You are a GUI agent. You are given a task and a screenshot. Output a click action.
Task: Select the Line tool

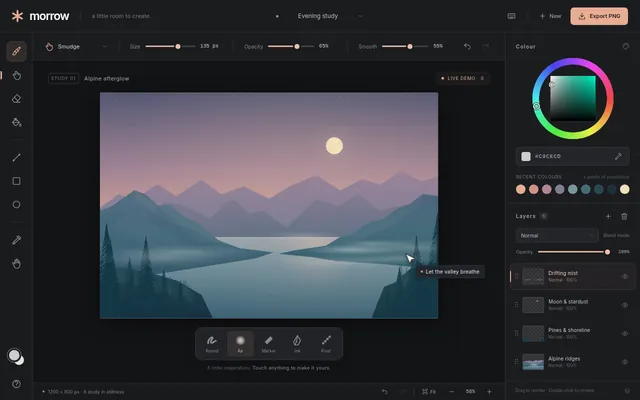[x=16, y=158]
